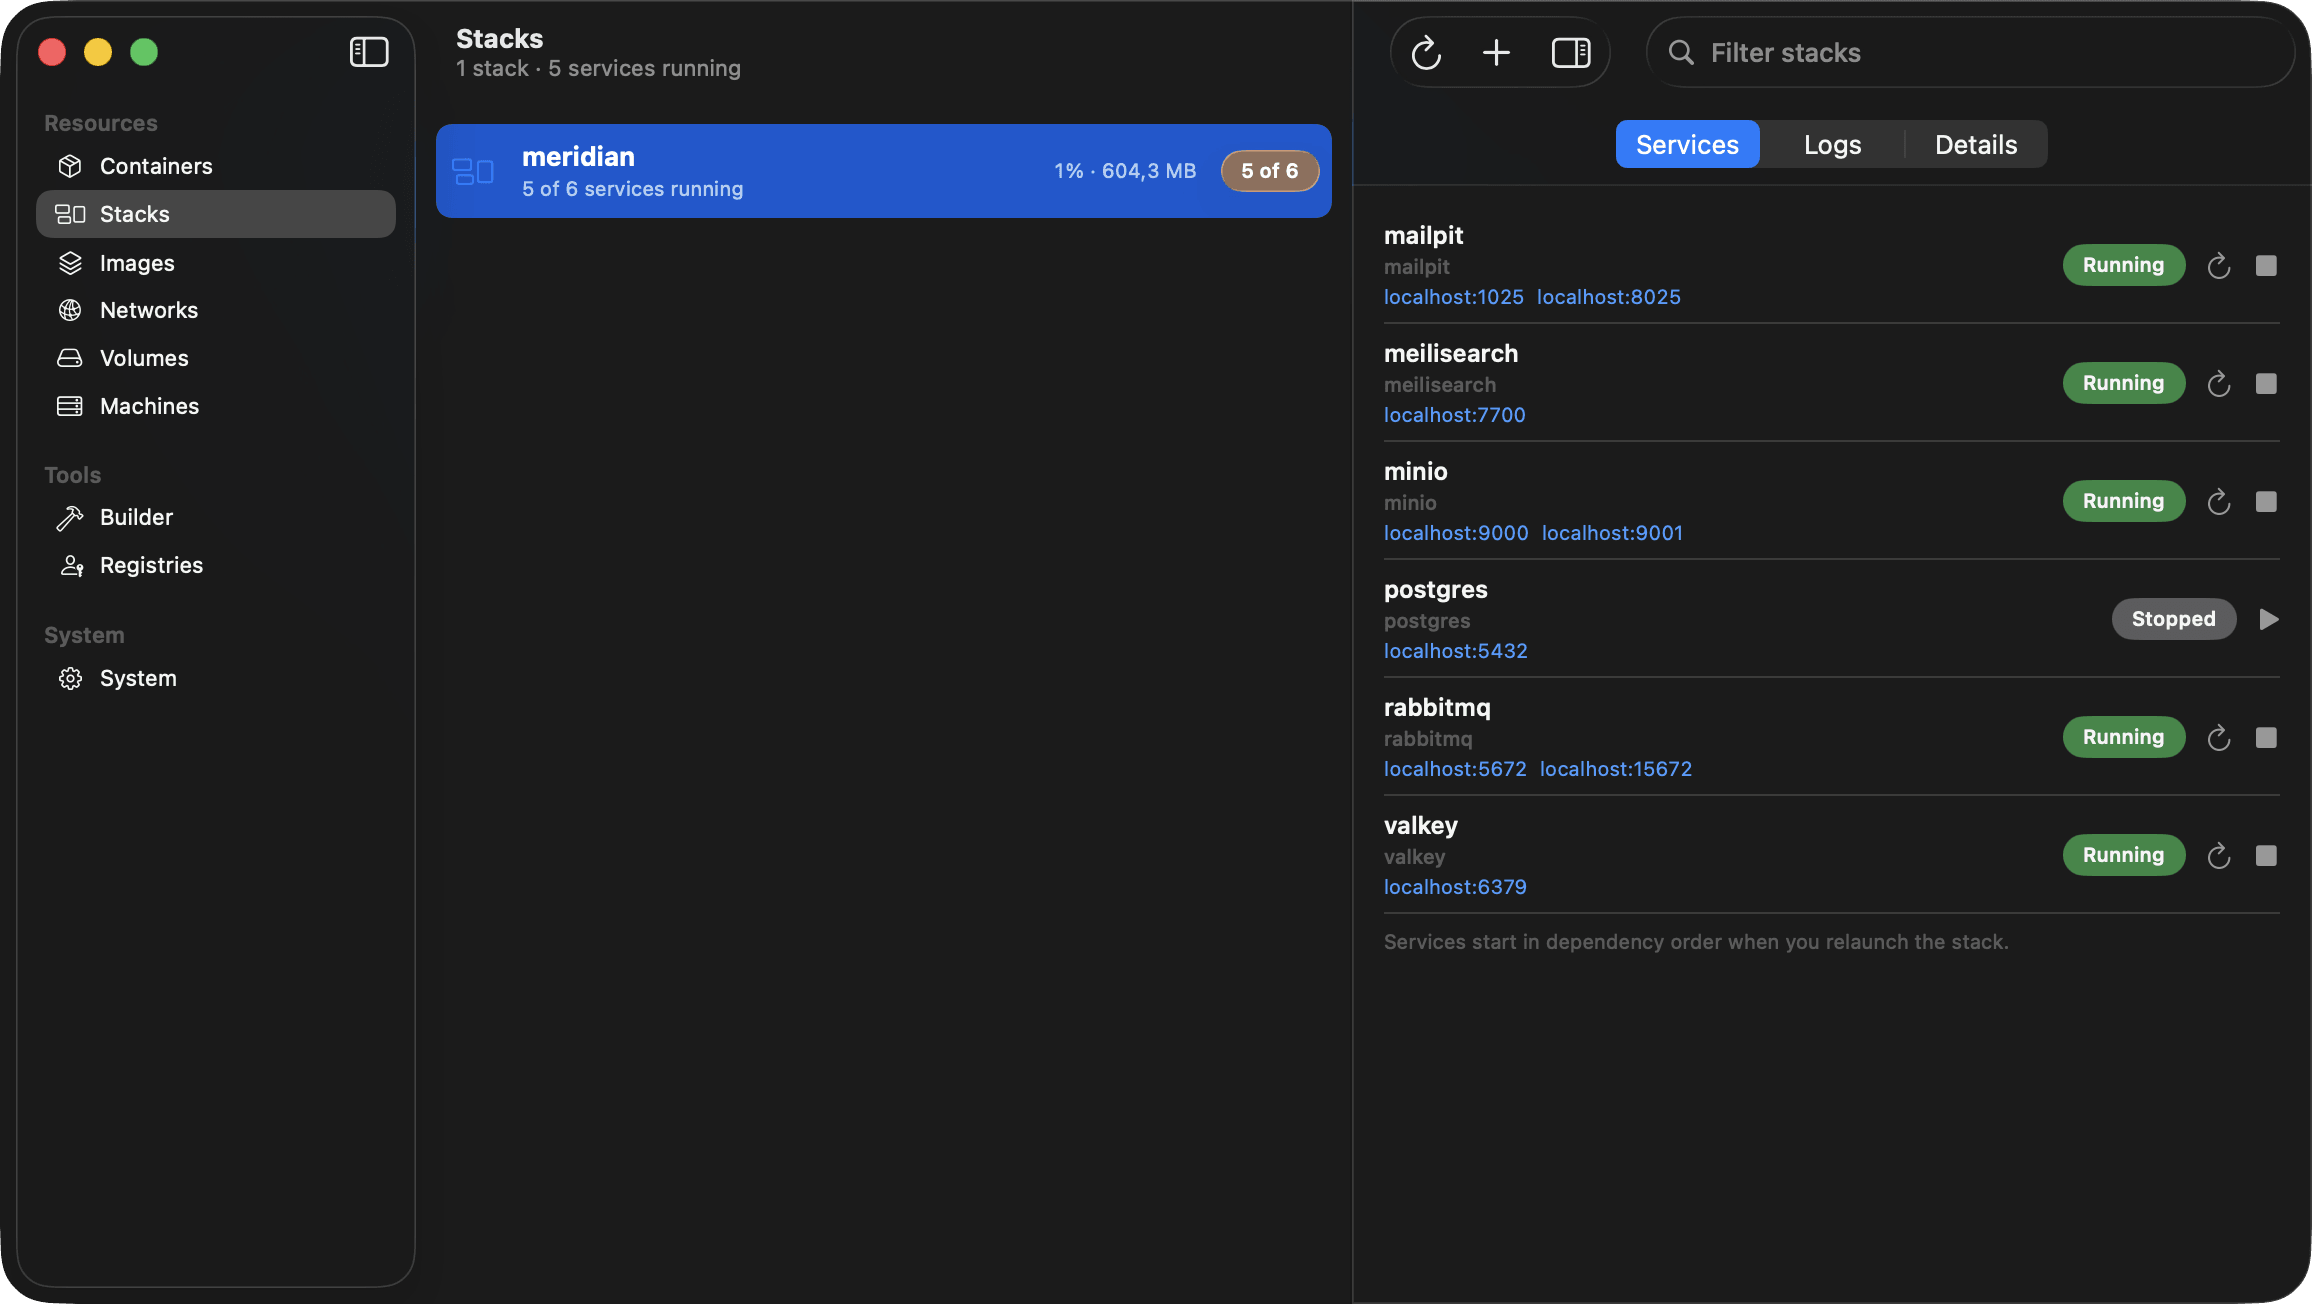Stop the meilisearch service
Viewport: 2312px width, 1304px height.
pyautogui.click(x=2266, y=384)
